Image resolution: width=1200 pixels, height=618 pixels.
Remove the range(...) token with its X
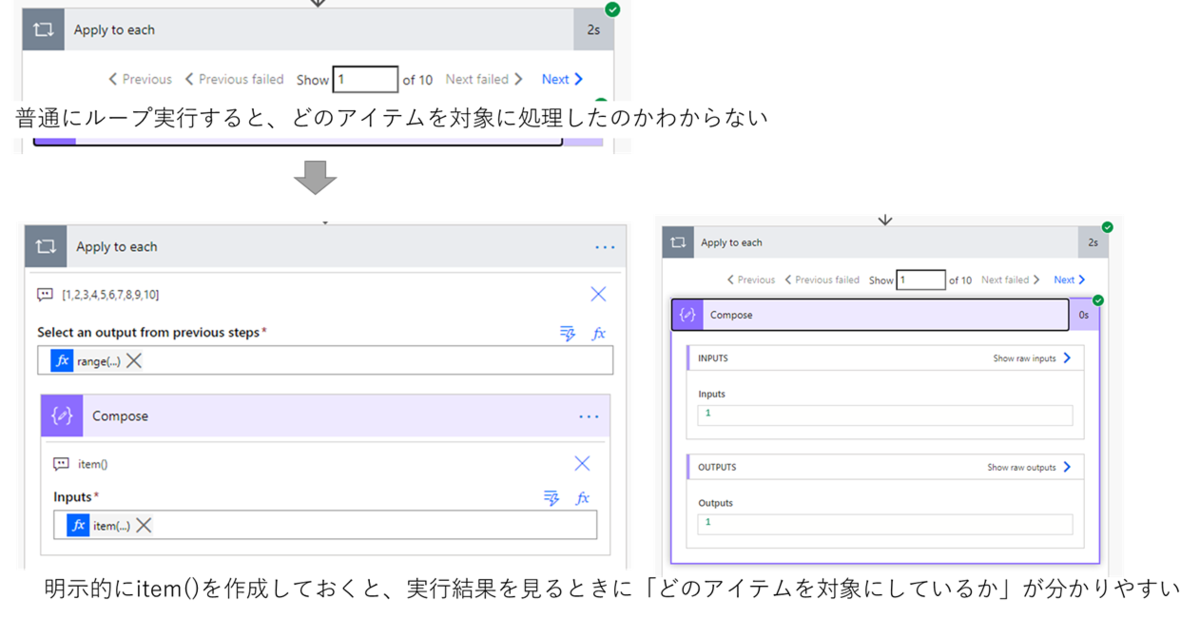coord(134,361)
